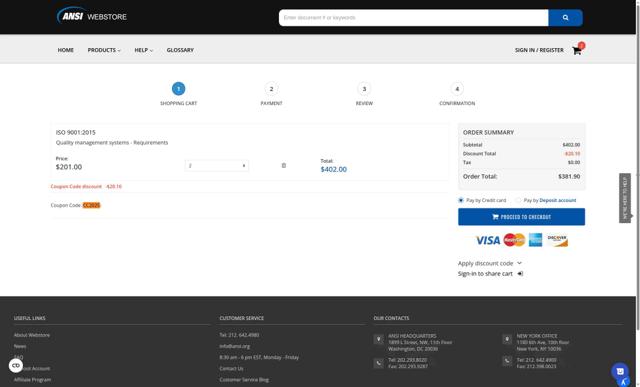Click Affiliate Program footer link
This screenshot has height=387, width=640.
(x=32, y=379)
